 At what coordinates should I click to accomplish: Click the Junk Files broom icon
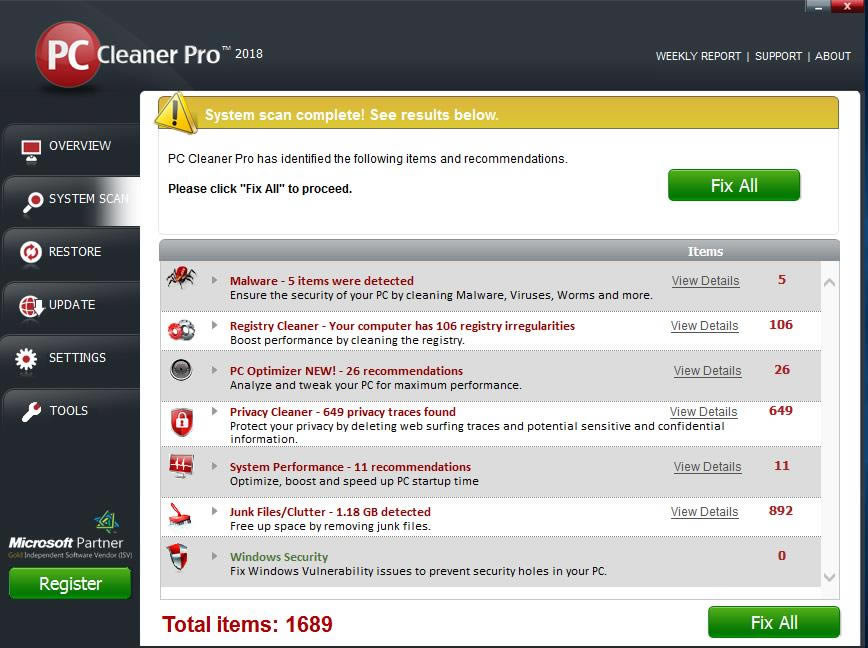tap(181, 514)
